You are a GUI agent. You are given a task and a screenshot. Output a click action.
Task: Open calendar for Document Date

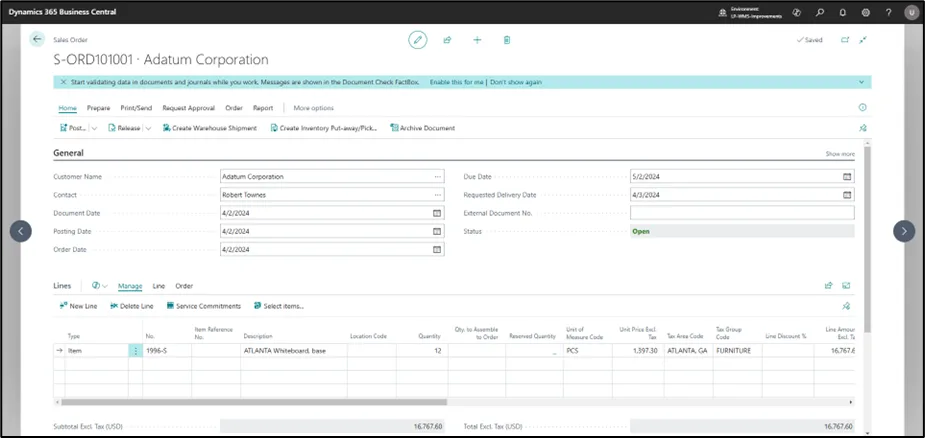tap(437, 213)
